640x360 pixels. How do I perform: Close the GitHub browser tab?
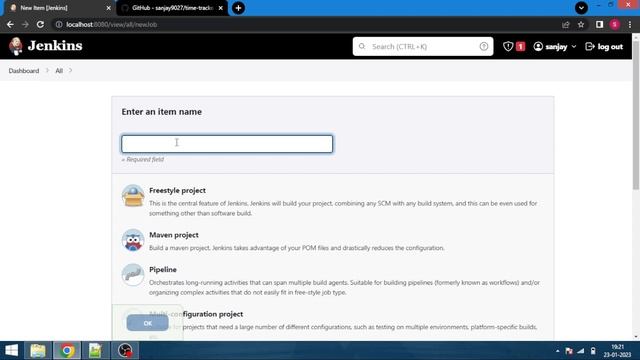[x=221, y=8]
